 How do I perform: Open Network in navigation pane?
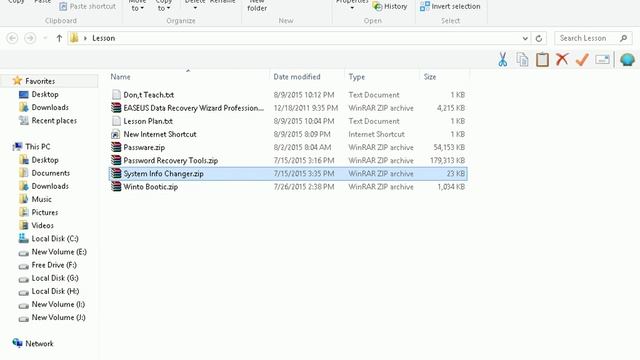(39, 344)
